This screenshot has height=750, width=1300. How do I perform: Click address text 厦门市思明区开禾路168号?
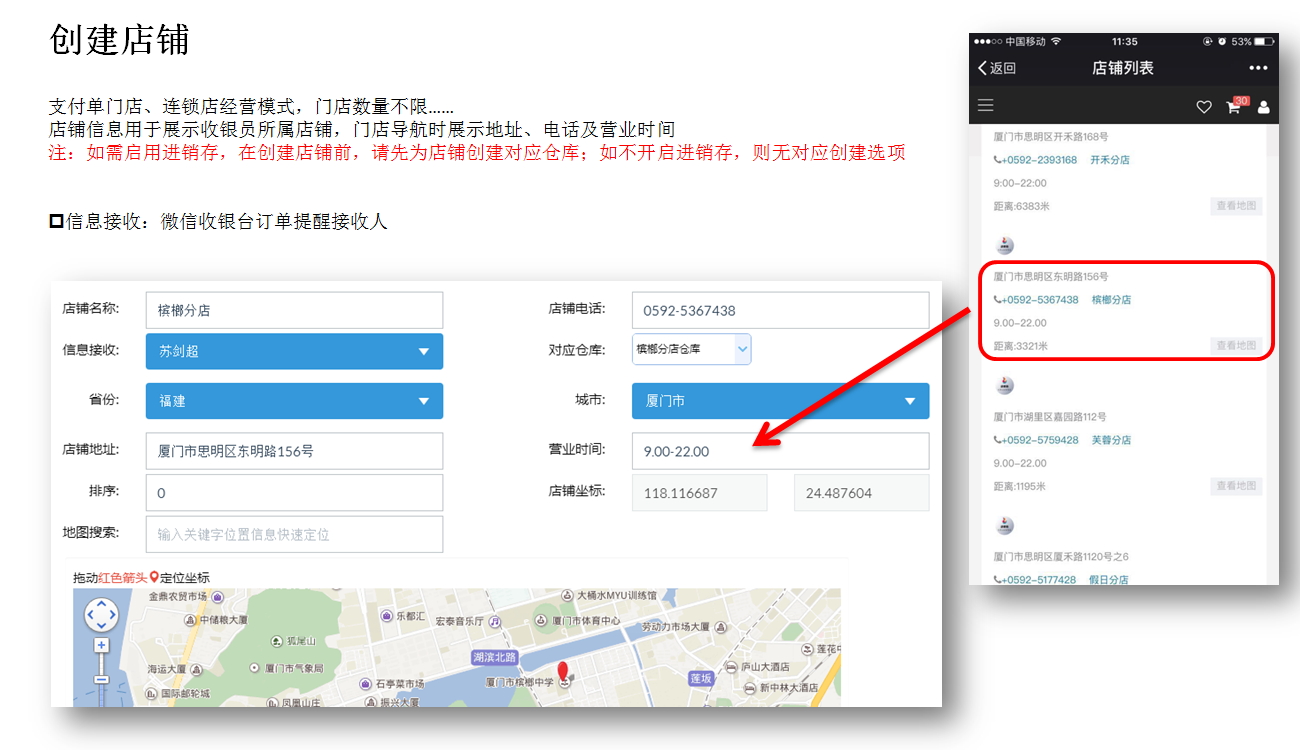tap(1050, 136)
